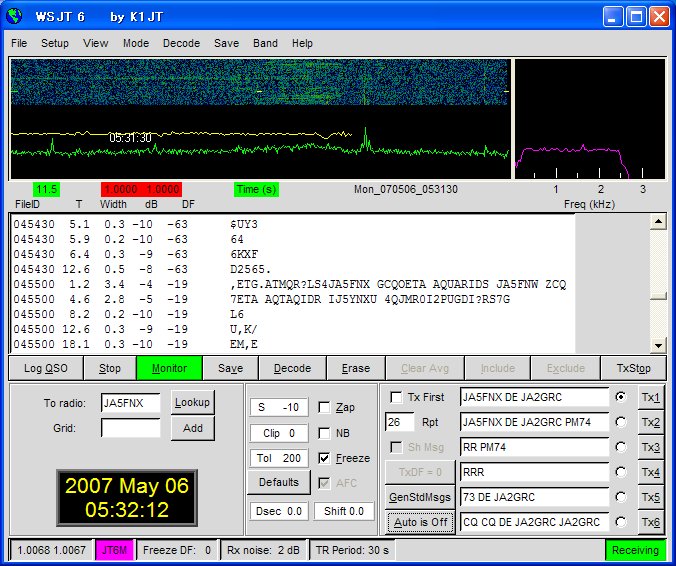This screenshot has height=566, width=676.
Task: Click the RR PM74 message field
Action: pyautogui.click(x=534, y=447)
